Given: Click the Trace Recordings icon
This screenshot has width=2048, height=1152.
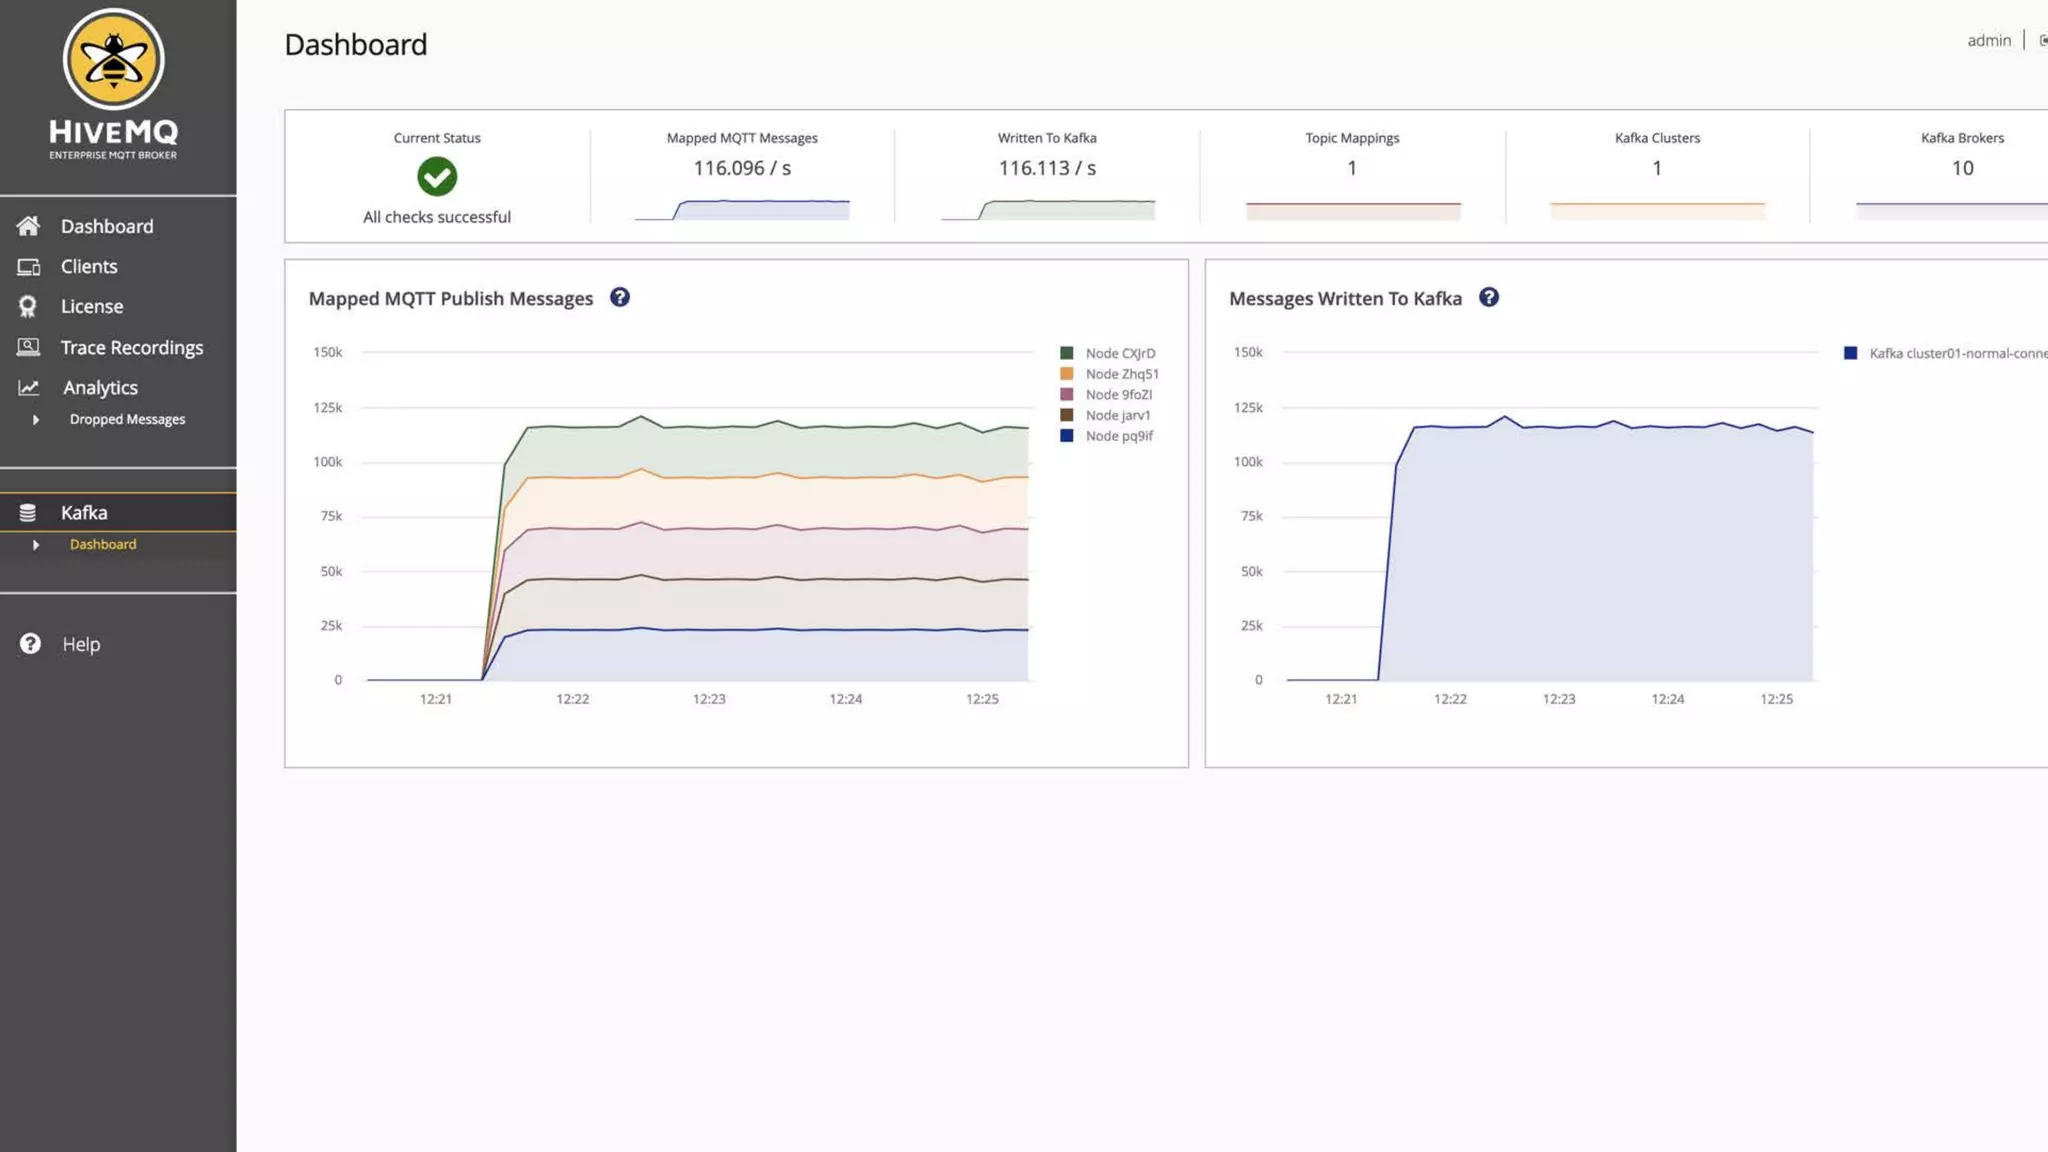Looking at the screenshot, I should [28, 347].
